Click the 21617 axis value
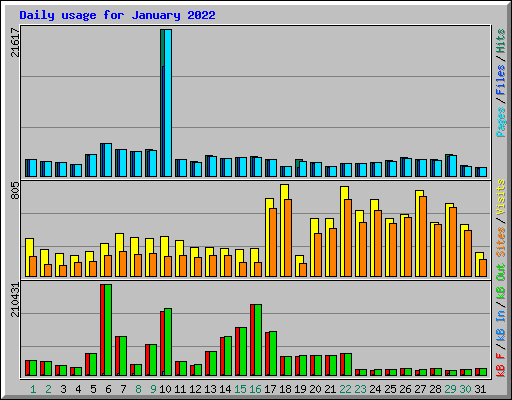Image resolution: width=512 pixels, height=400 pixels. click(x=15, y=42)
